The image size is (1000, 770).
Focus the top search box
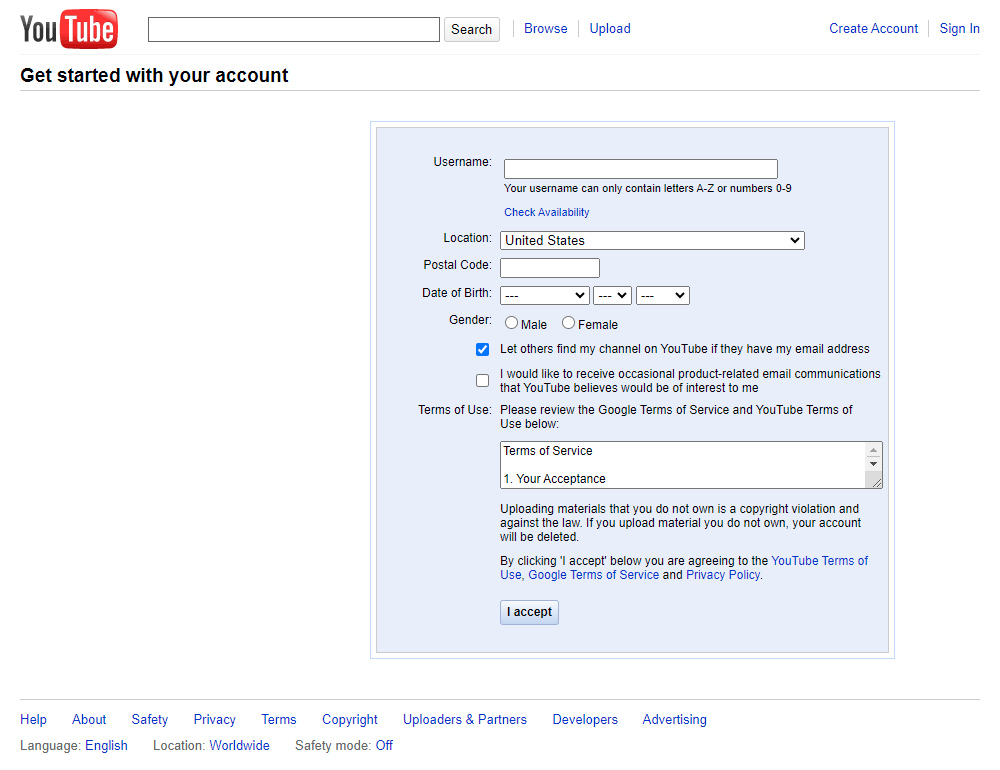pyautogui.click(x=293, y=29)
